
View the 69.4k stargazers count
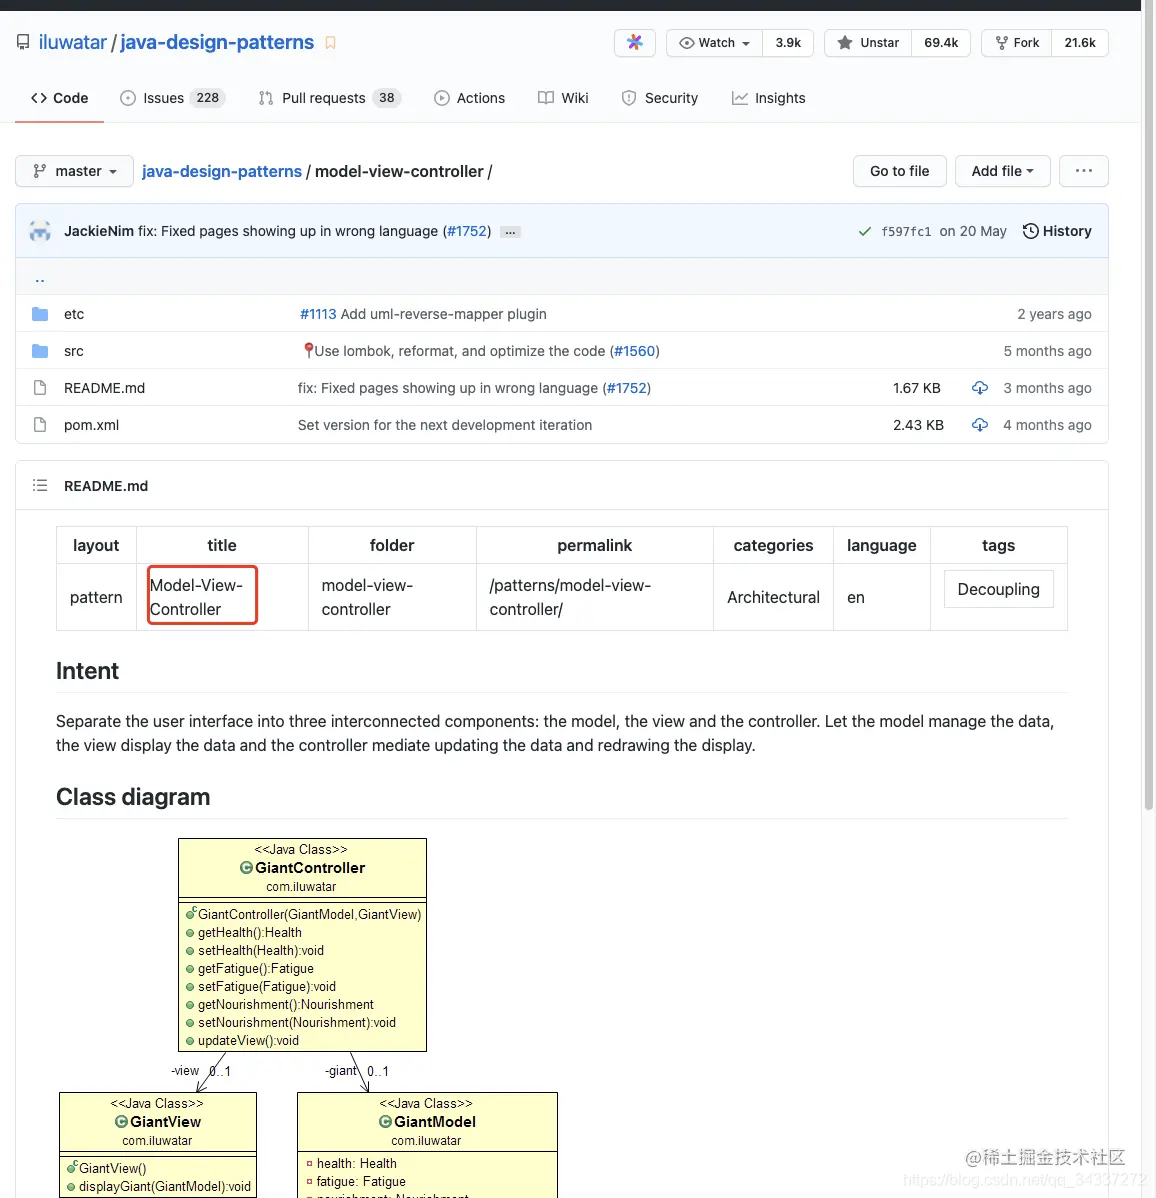pos(941,43)
